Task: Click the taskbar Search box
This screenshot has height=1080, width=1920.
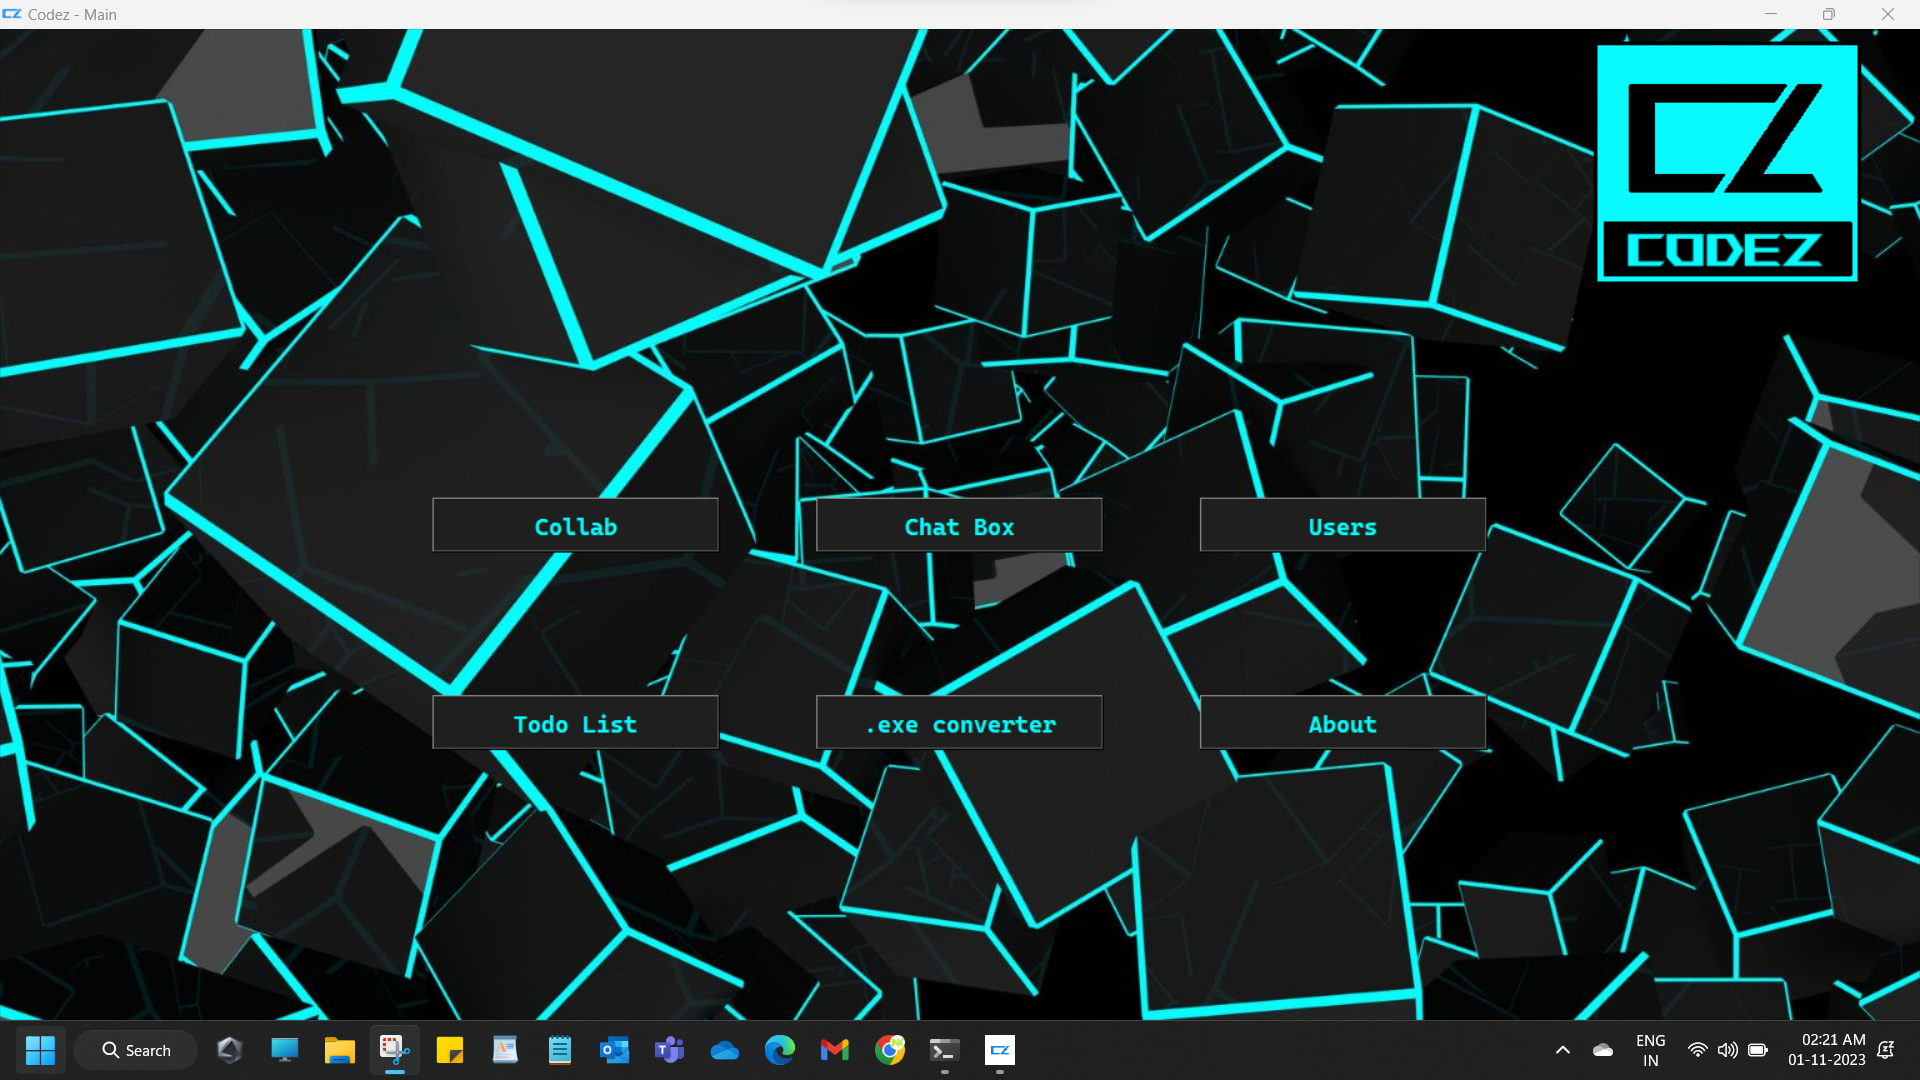Action: tap(136, 1050)
